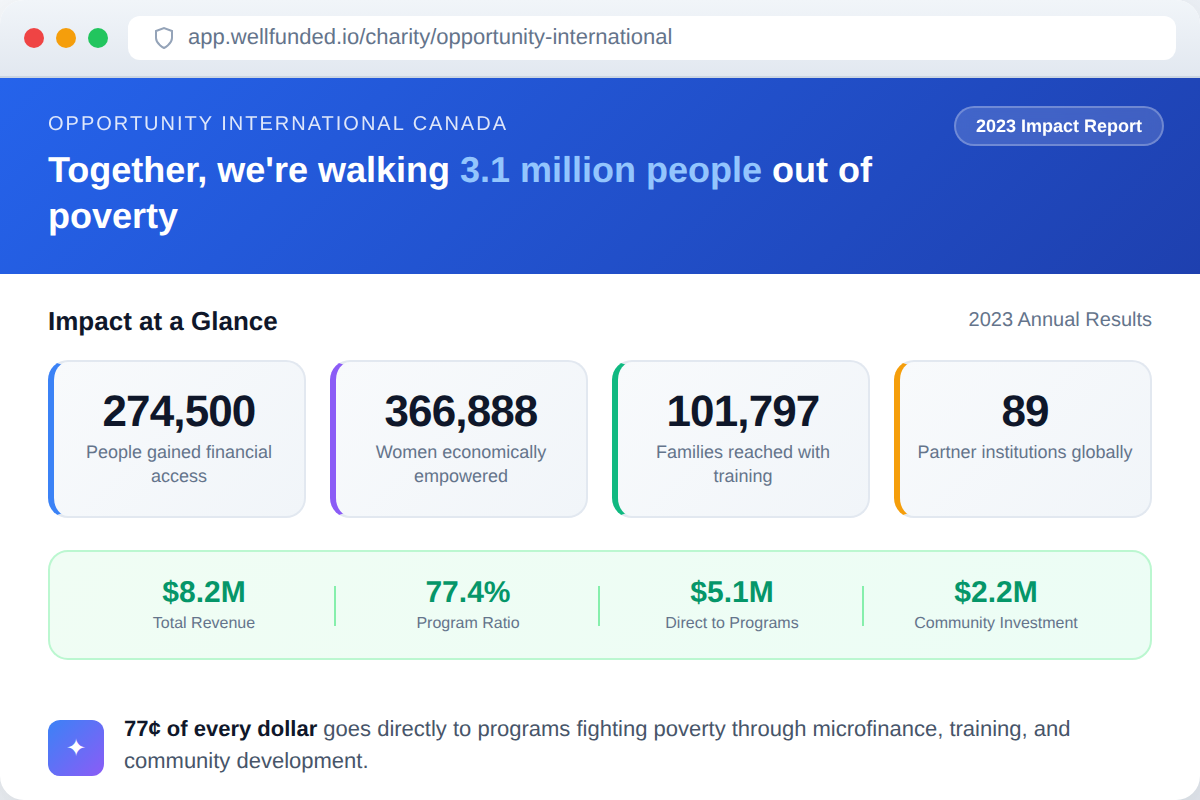The height and width of the screenshot is (800, 1200).
Task: Select the 366,888 women empowered card
Action: 460,439
